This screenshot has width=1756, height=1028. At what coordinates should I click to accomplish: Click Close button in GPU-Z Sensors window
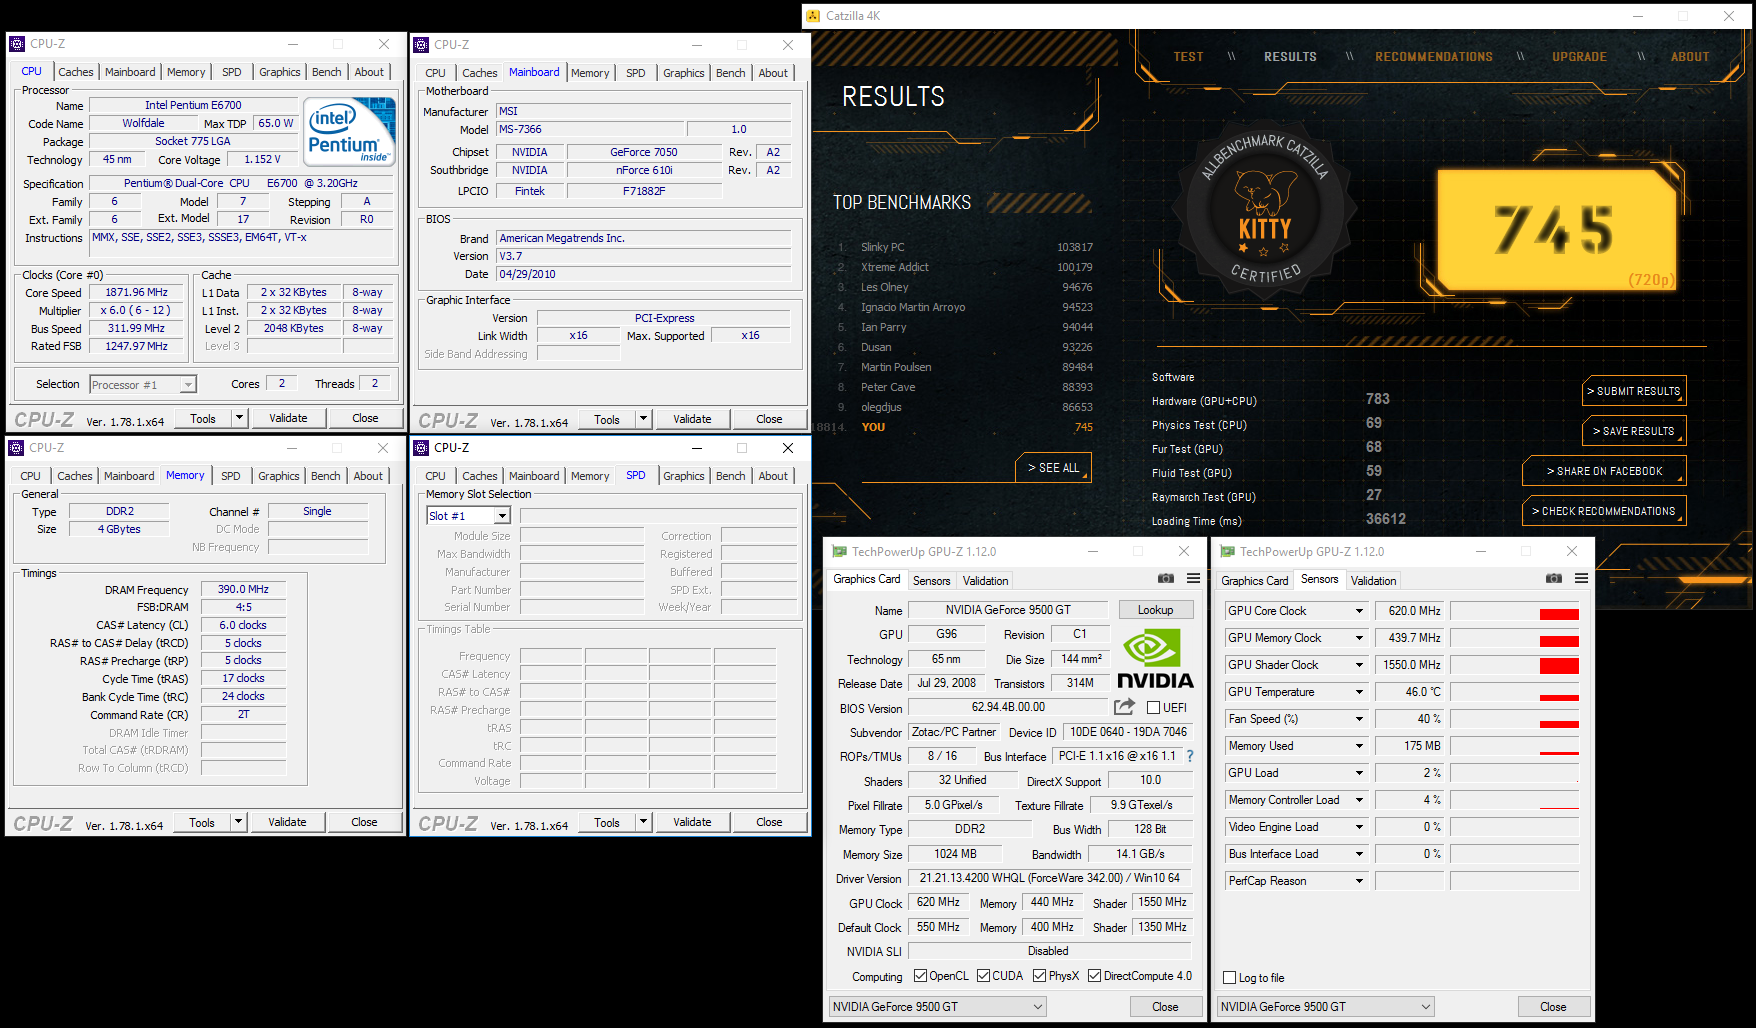(1553, 1007)
